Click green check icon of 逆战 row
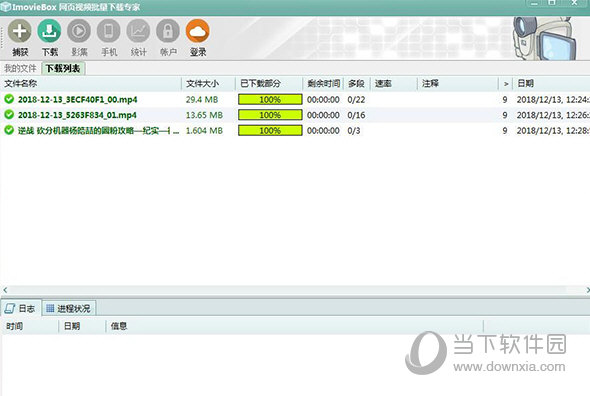 (9, 130)
